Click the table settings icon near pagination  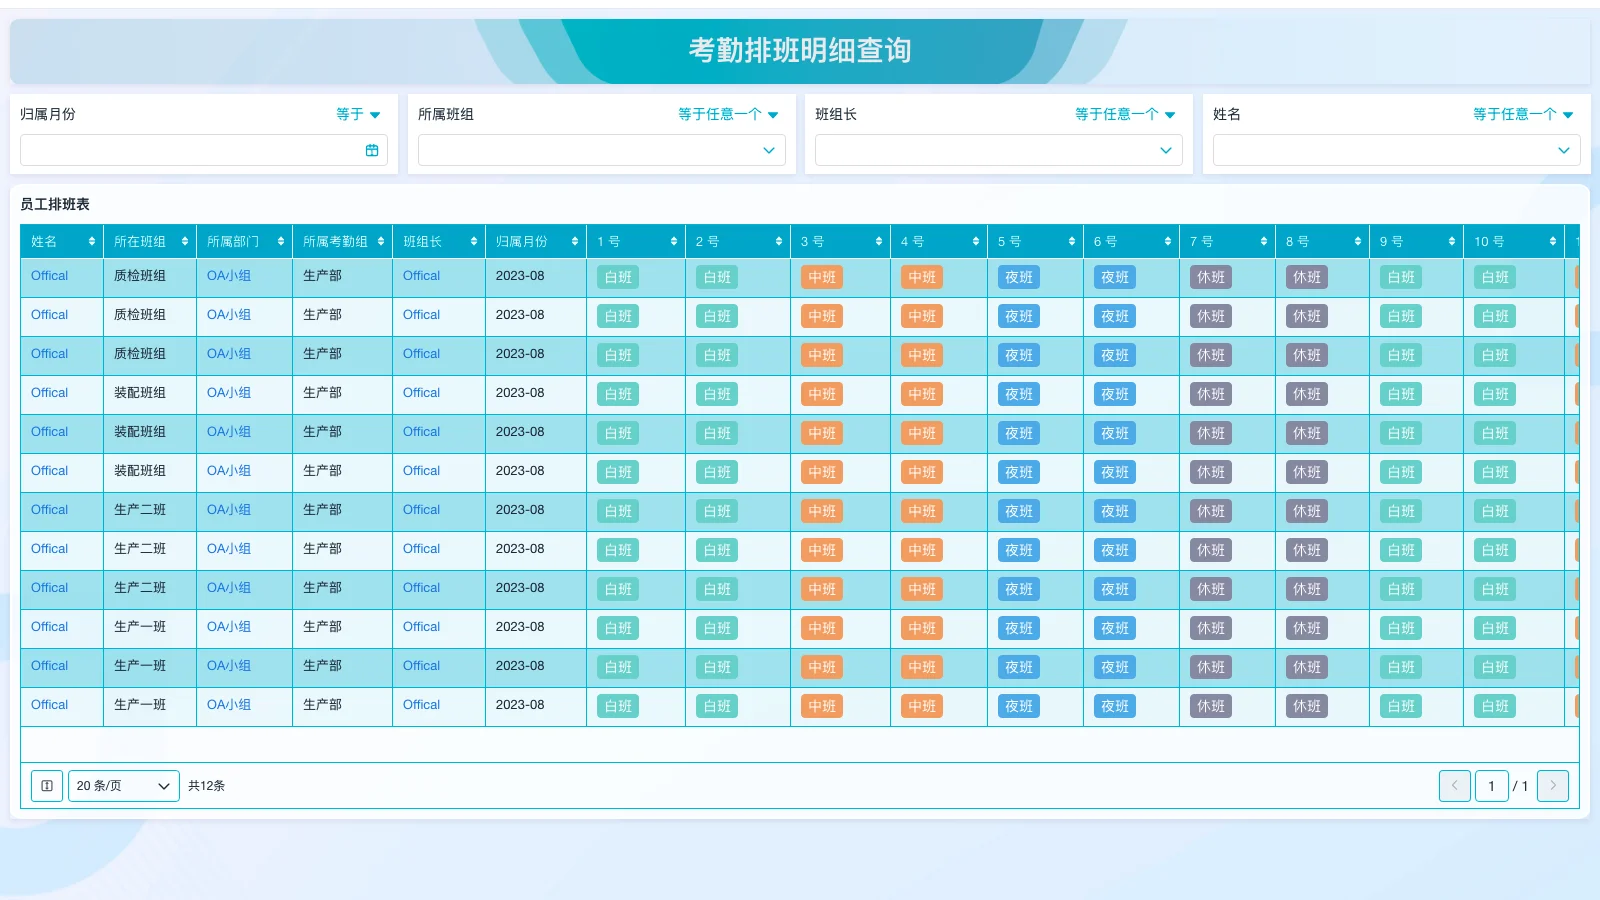click(x=47, y=786)
